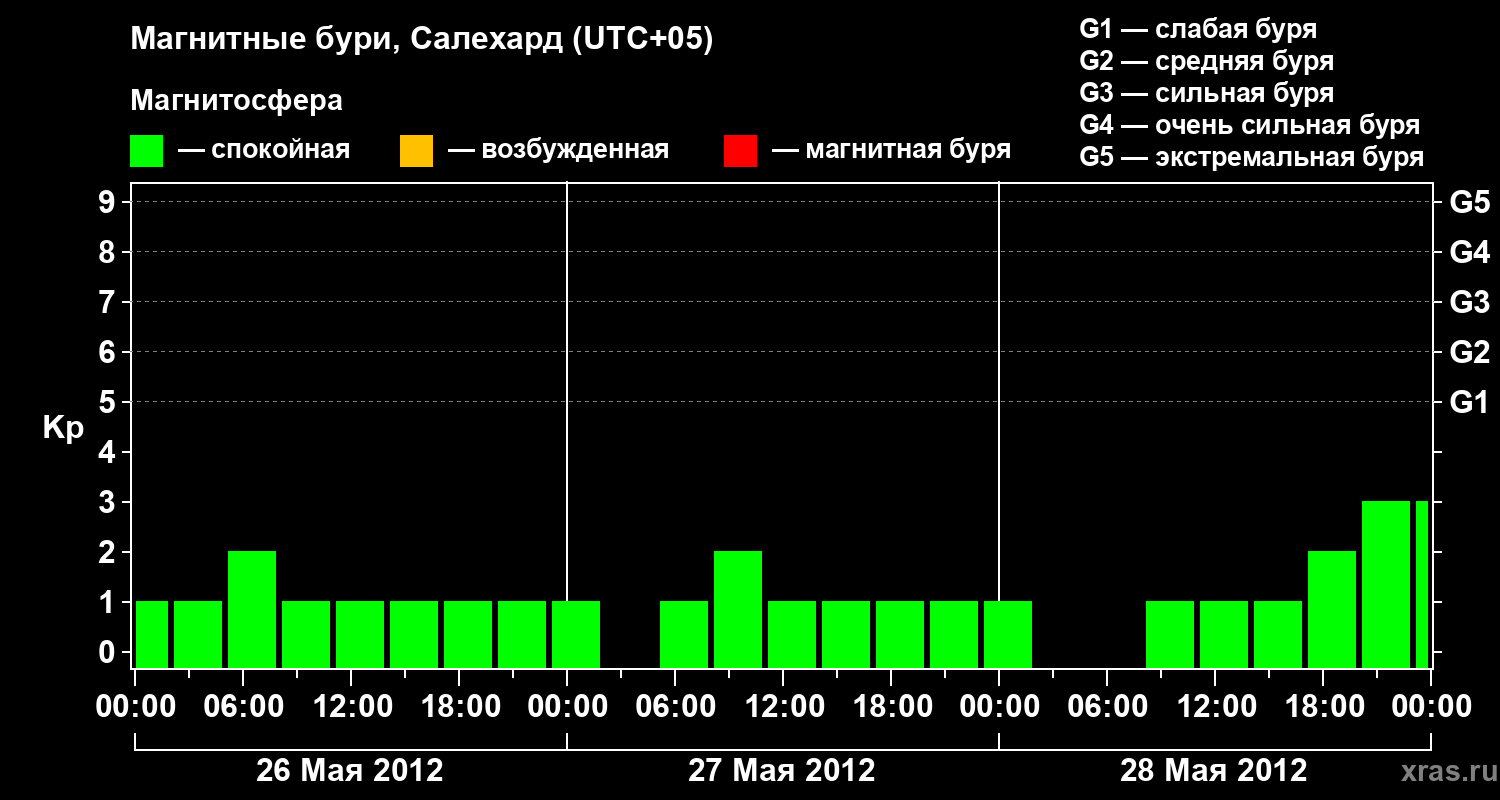
Task: Click the bar spanning midnight between 27 and 28 Мая
Action: 1008,634
